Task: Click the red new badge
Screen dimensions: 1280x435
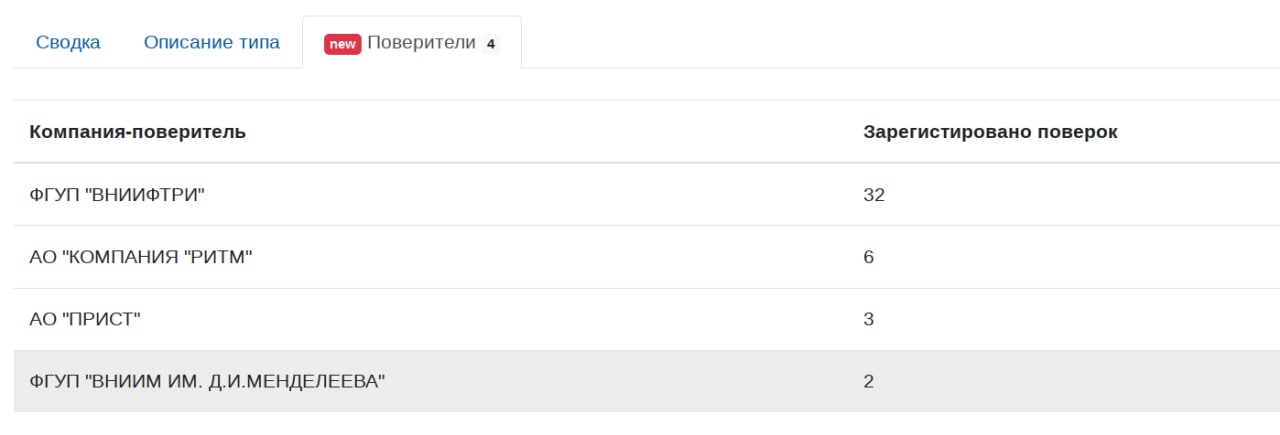Action: click(x=342, y=44)
